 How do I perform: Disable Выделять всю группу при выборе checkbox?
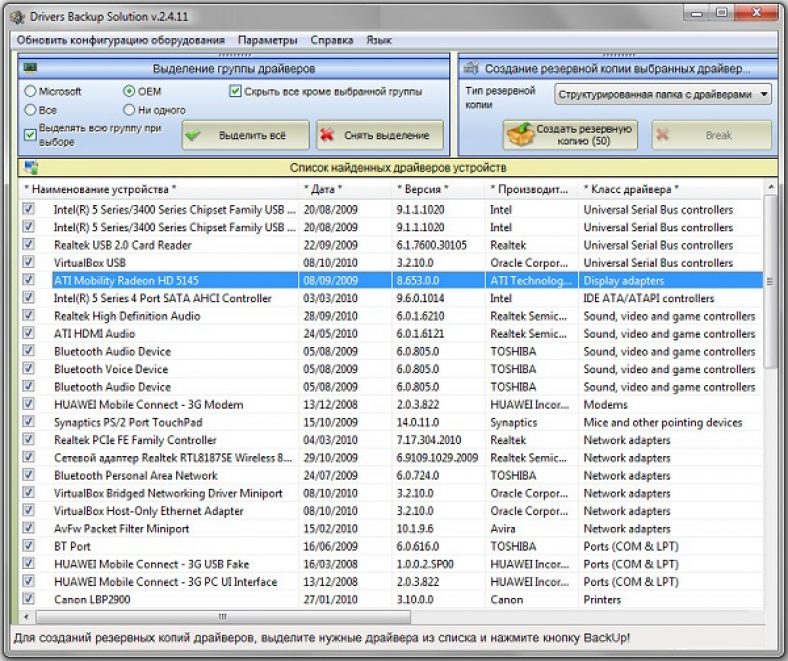pyautogui.click(x=30, y=135)
